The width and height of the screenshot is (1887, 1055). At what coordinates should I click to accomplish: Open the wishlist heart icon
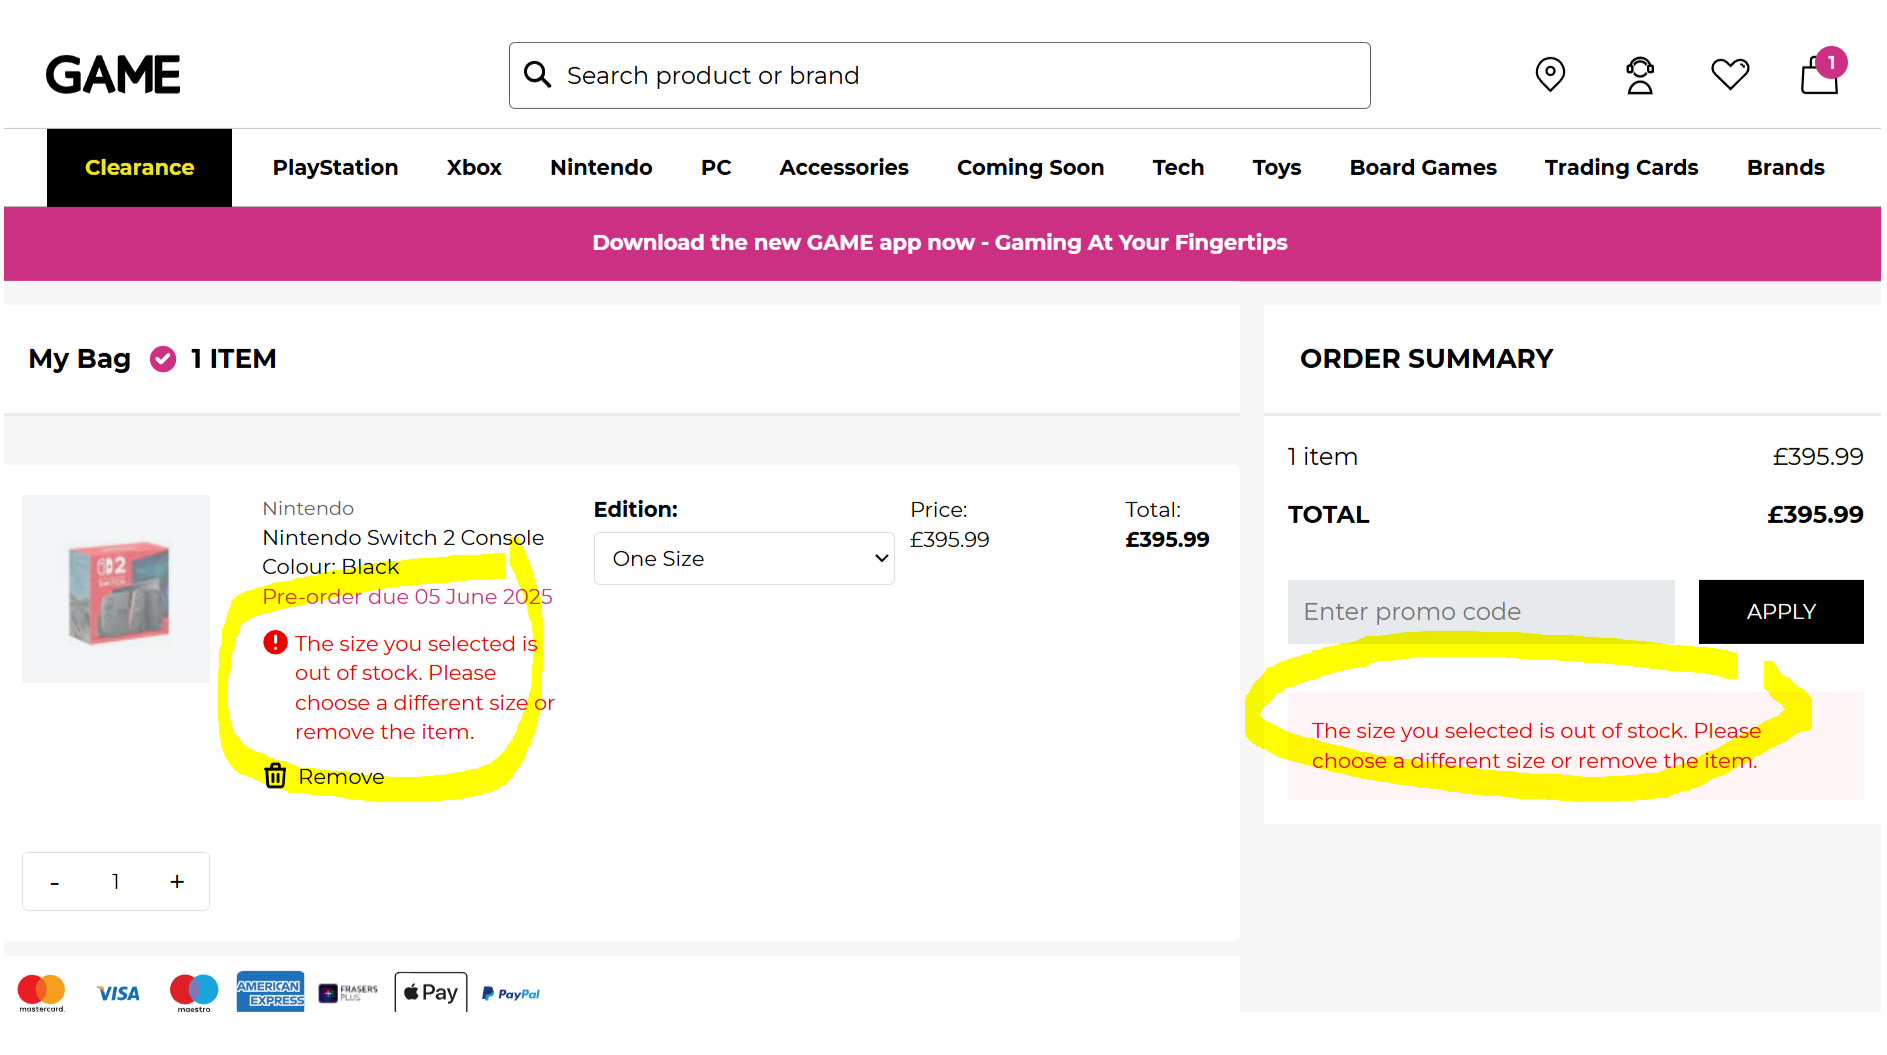[1730, 74]
